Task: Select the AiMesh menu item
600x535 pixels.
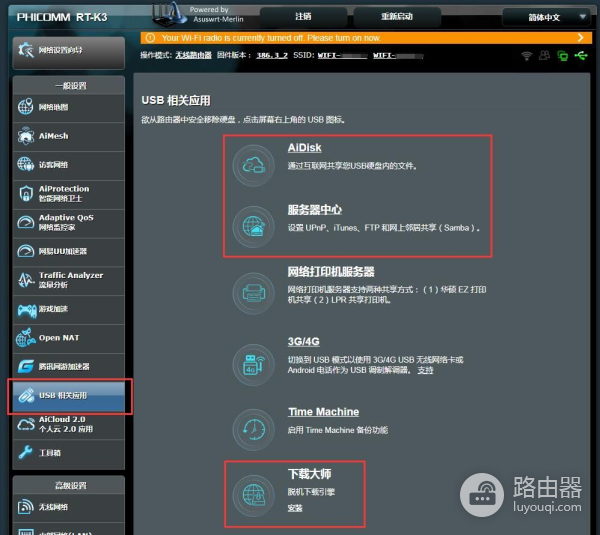Action: 68,136
